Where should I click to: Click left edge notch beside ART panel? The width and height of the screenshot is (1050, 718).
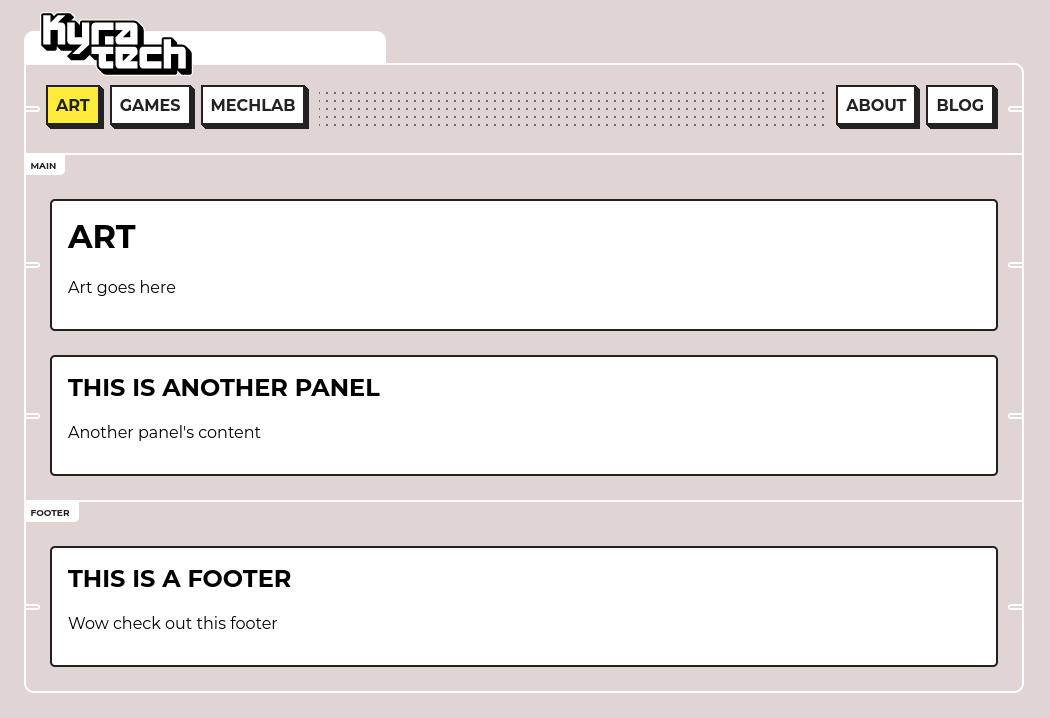pos(32,265)
